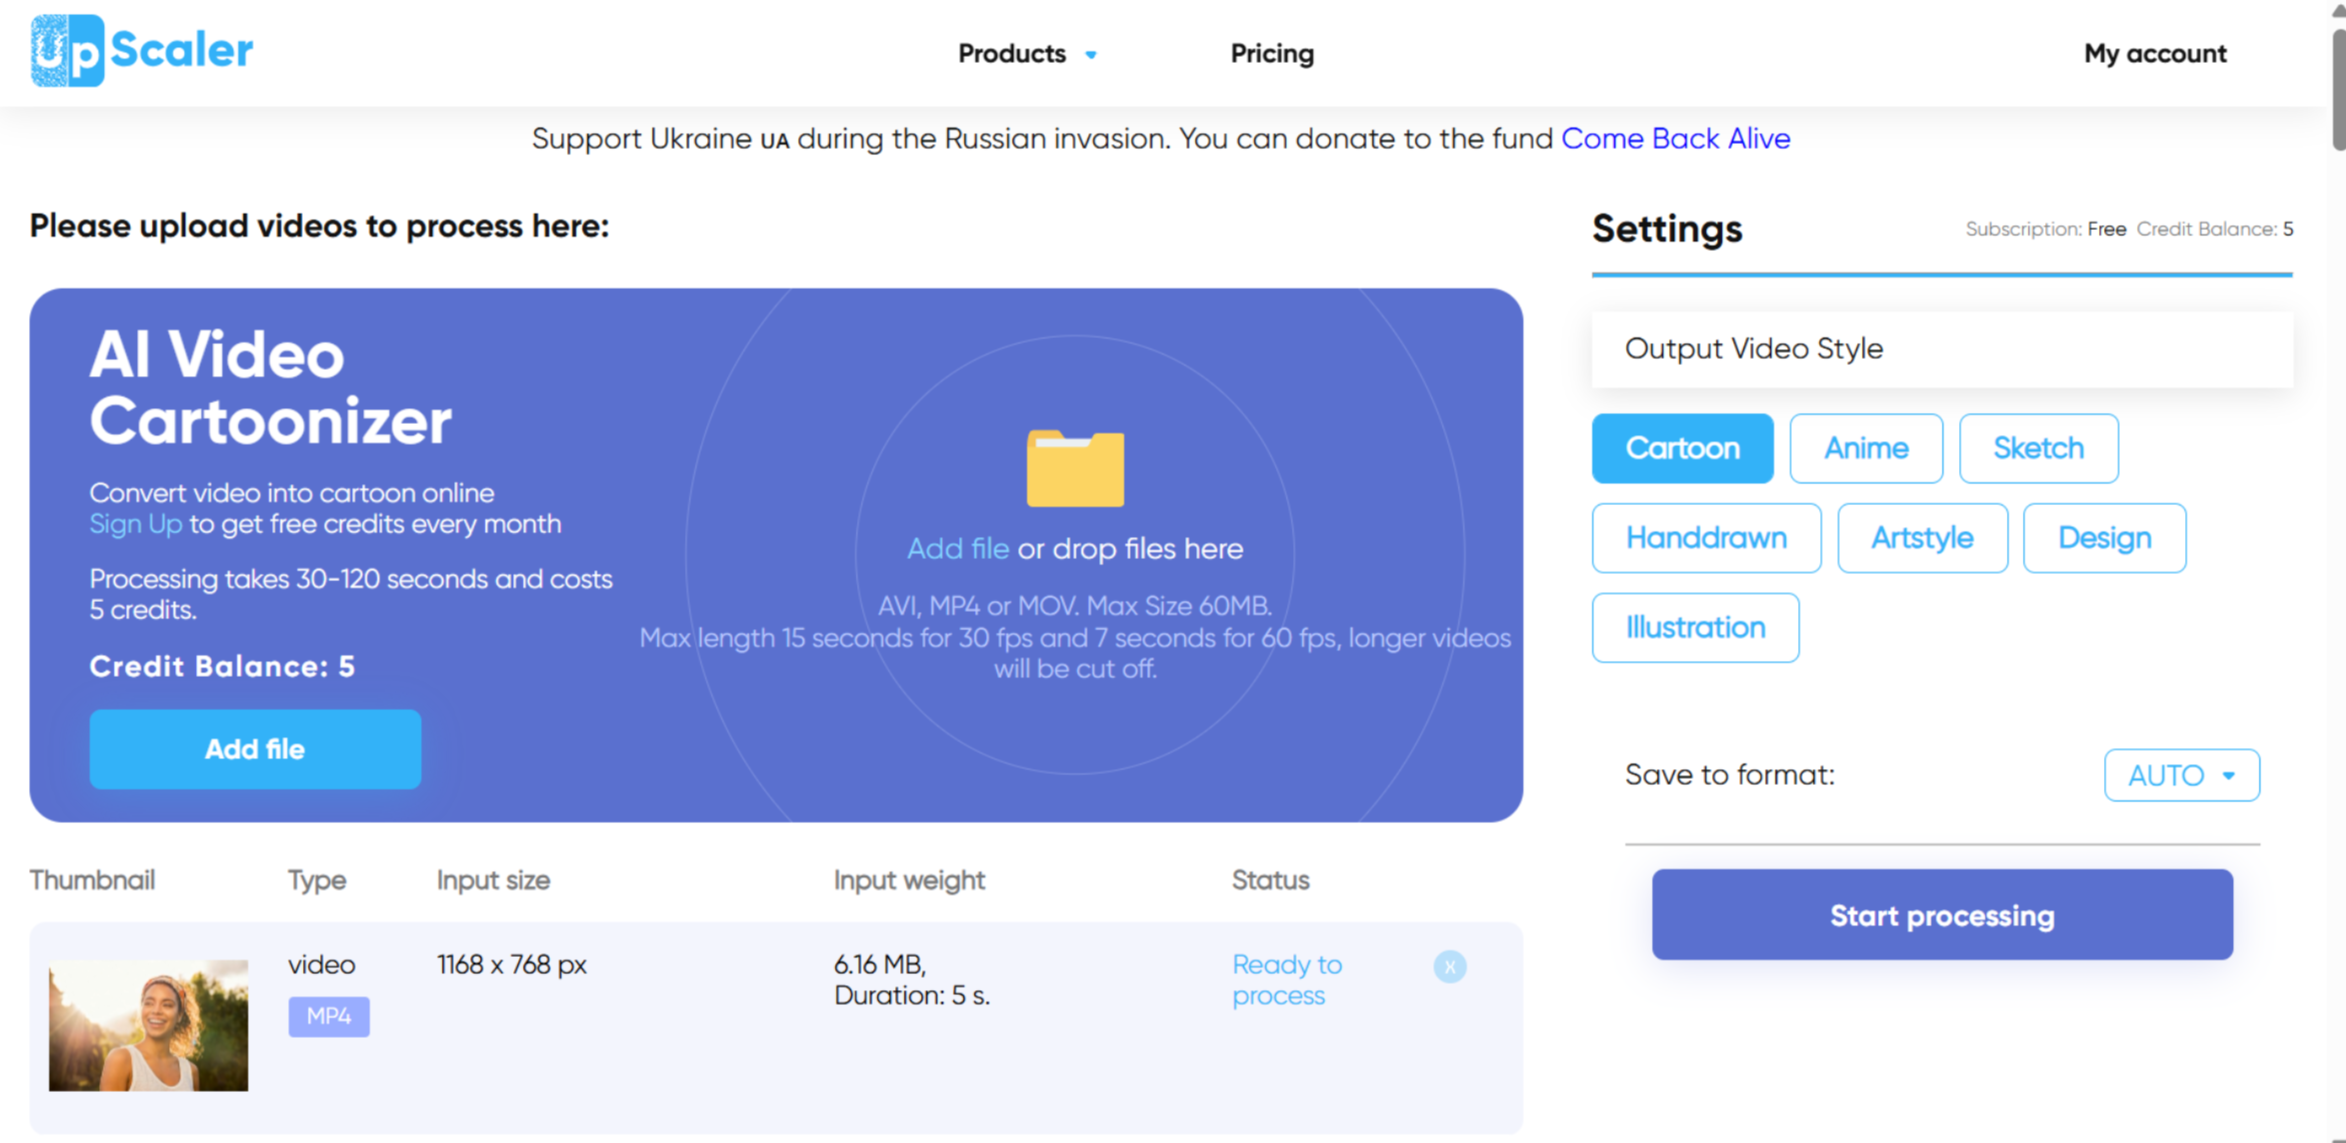Follow the Come Back Alive link
Image resolution: width=2346 pixels, height=1143 pixels.
point(1675,138)
